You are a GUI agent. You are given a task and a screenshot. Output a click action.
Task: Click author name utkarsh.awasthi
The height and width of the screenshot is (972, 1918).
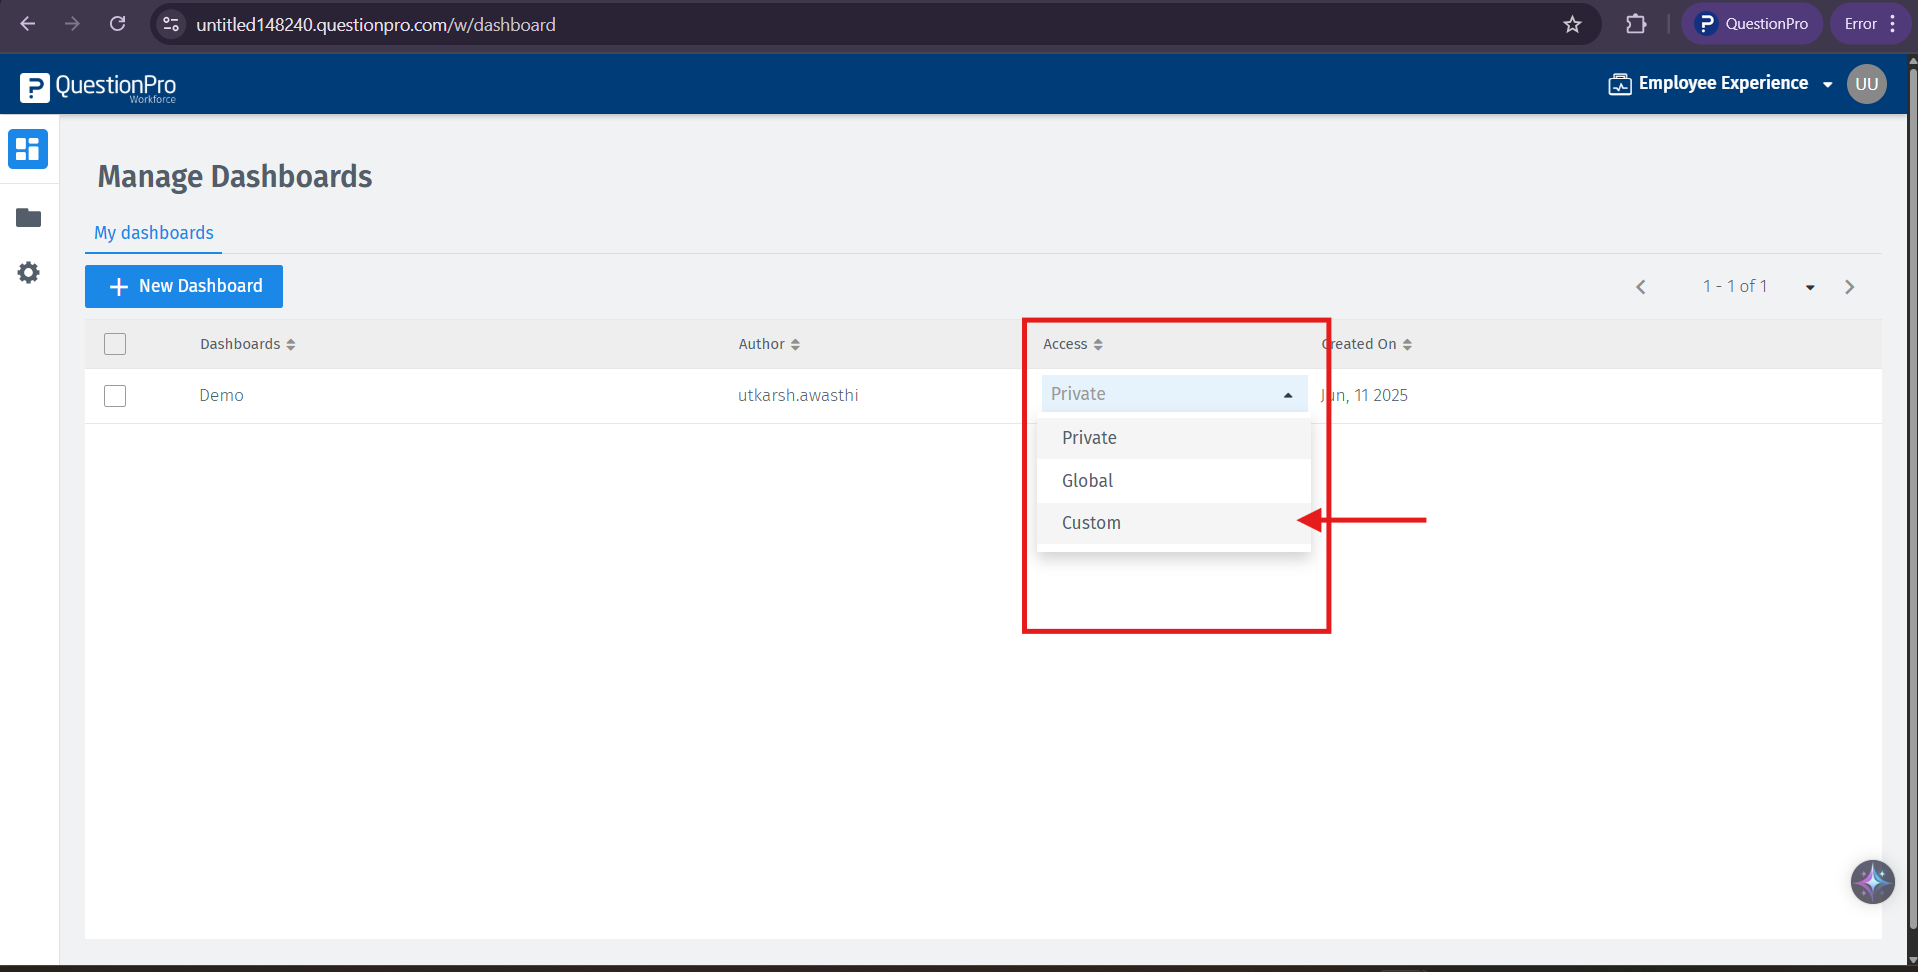tap(798, 395)
